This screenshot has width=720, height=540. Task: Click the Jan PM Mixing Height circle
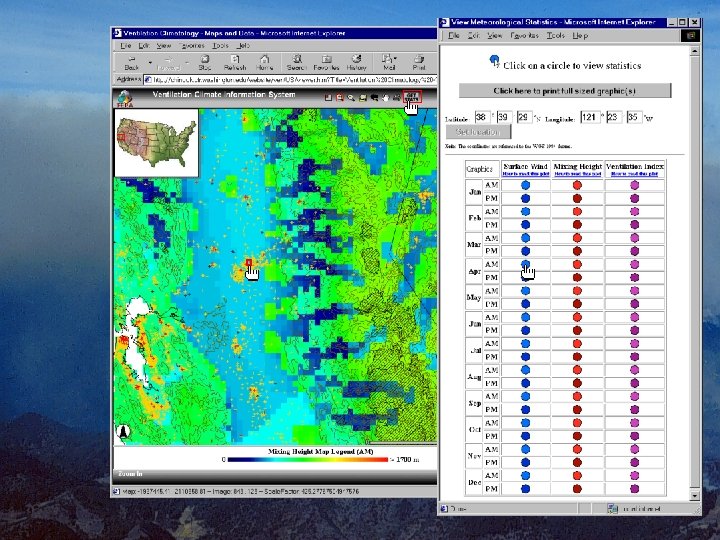click(578, 198)
